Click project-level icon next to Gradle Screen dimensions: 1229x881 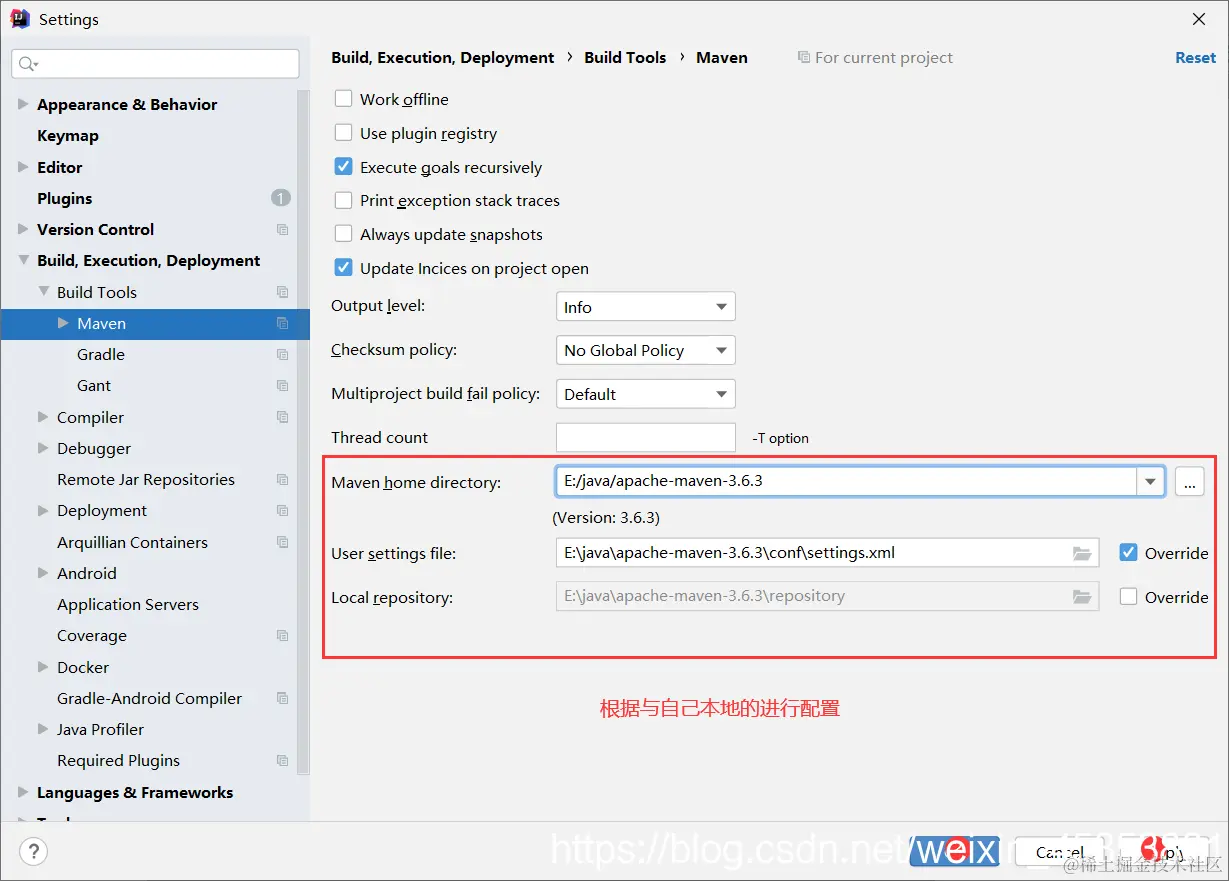[282, 355]
